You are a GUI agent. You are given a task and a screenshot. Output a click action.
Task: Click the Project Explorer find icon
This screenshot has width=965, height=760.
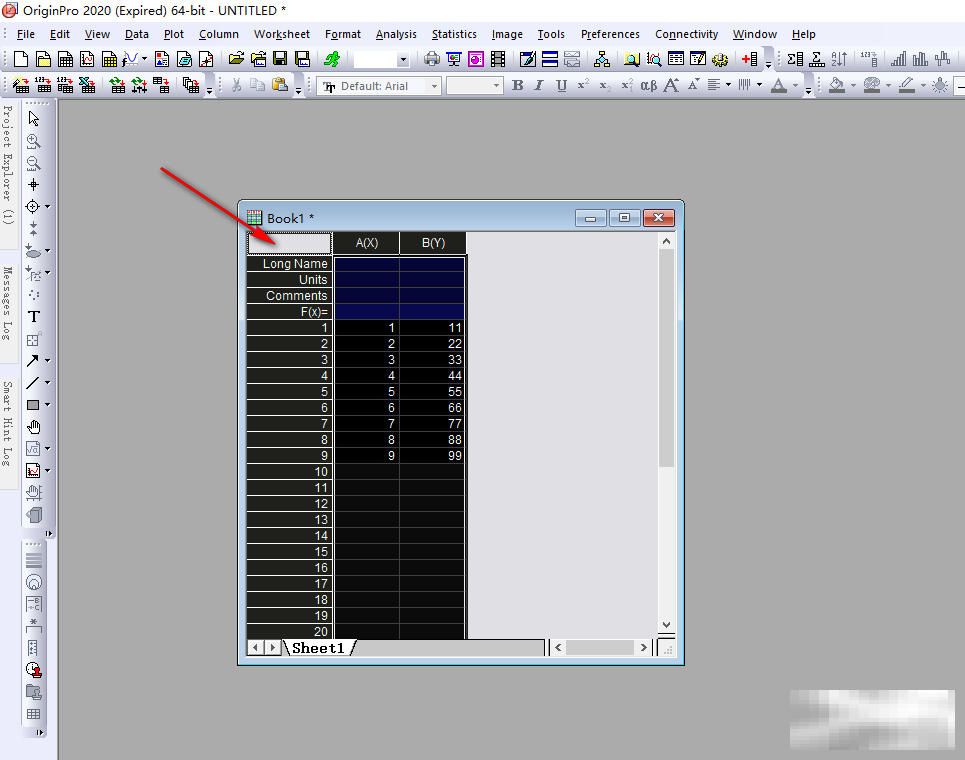631,59
